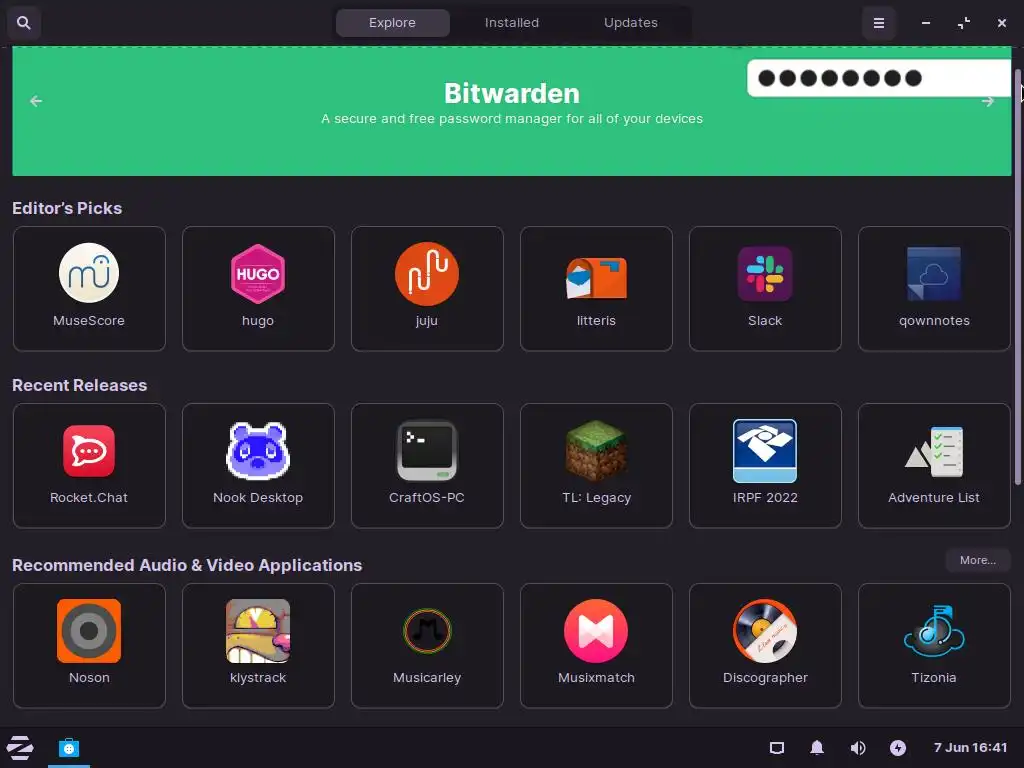Image resolution: width=1024 pixels, height=768 pixels.
Task: Open the Musicarley app icon
Action: 426,631
